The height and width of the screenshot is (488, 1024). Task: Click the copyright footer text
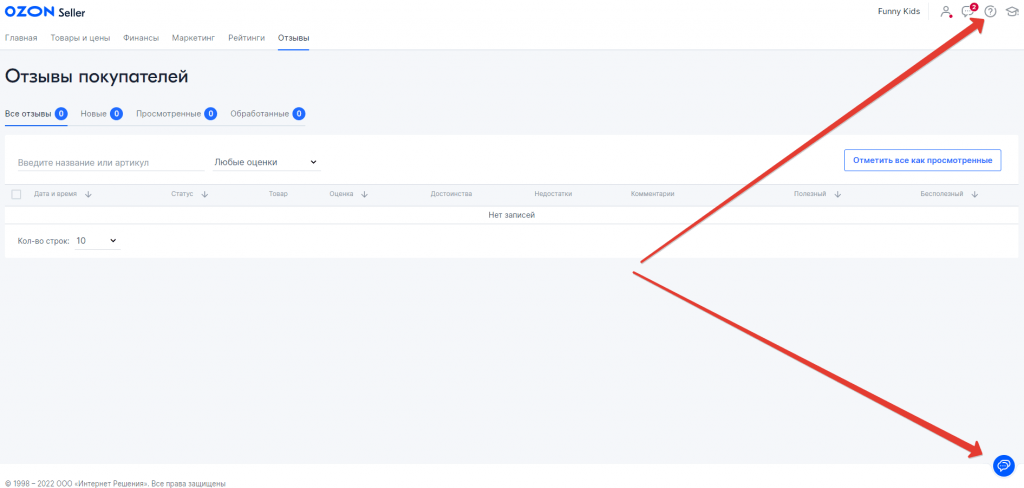pyautogui.click(x=115, y=483)
